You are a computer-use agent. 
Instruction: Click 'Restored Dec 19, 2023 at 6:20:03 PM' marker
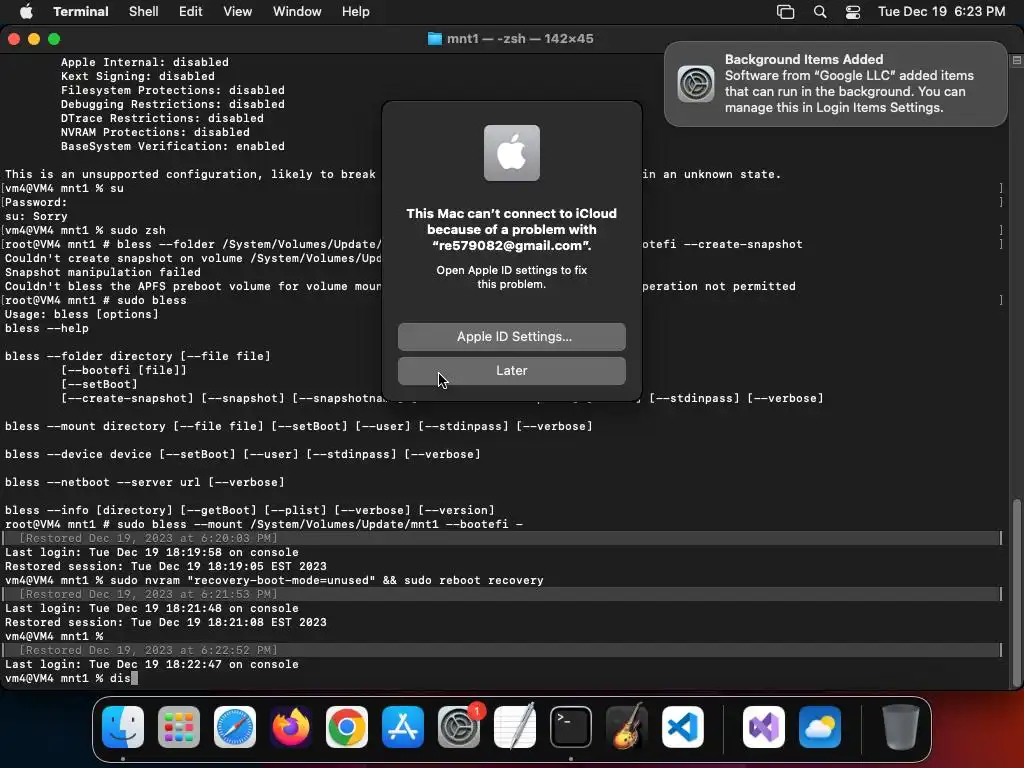coord(148,538)
